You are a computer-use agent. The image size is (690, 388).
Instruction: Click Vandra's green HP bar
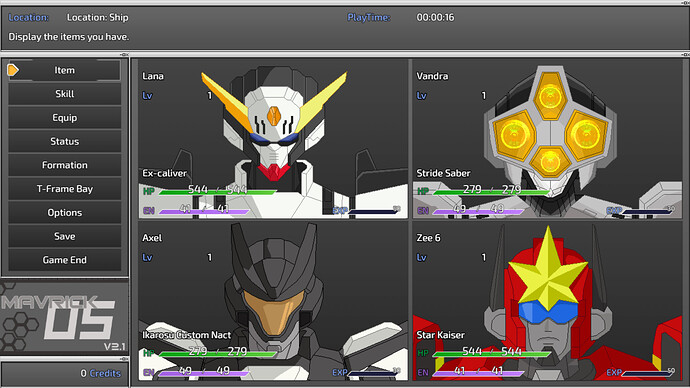pos(492,192)
